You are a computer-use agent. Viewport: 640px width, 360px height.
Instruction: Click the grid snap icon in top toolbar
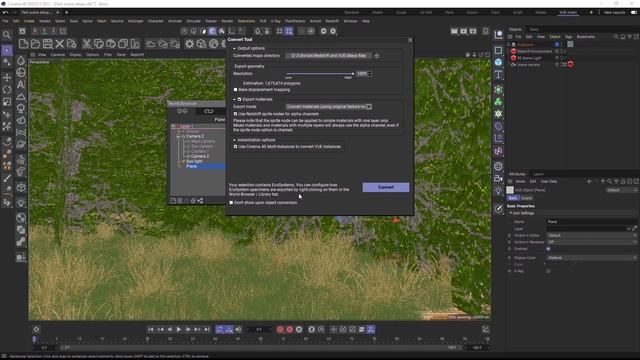289,31
